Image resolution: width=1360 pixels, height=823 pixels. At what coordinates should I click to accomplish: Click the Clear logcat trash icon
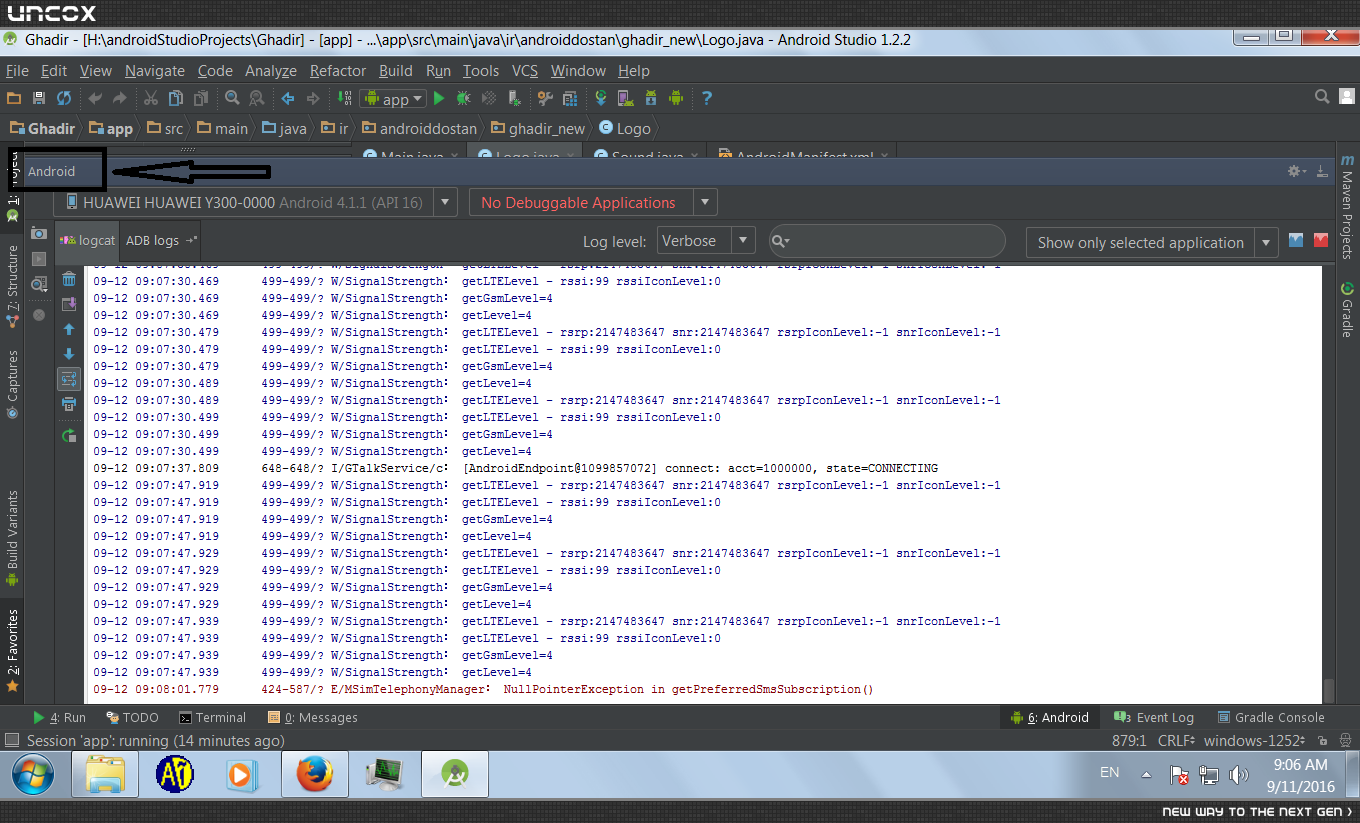click(69, 280)
